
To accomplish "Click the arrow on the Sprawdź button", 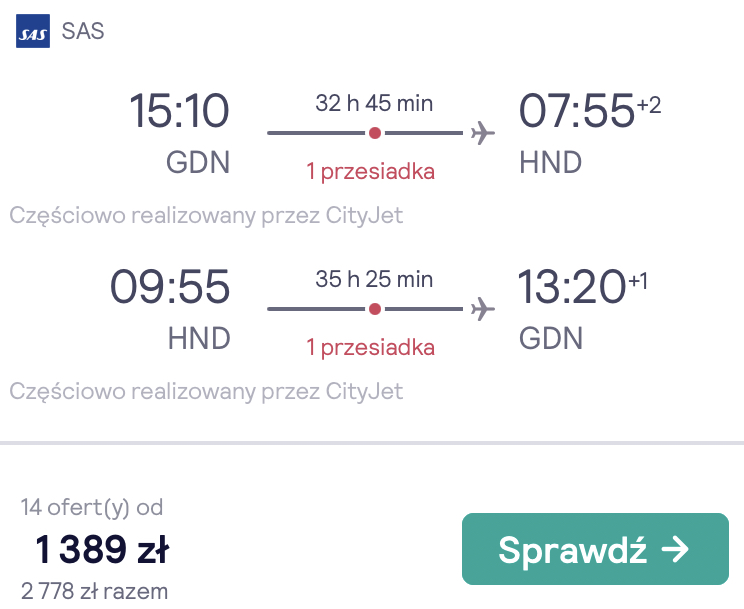I will tap(675, 550).
